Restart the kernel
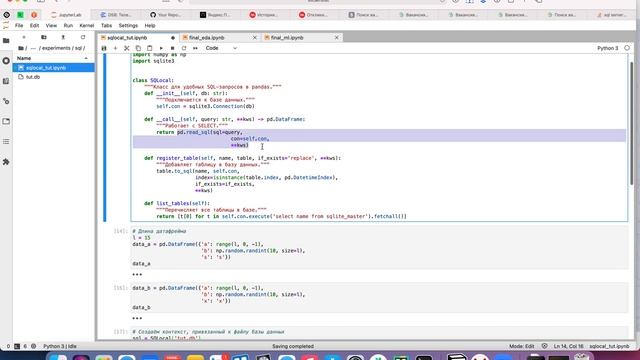Image resolution: width=640 pixels, height=360 pixels. click(x=184, y=48)
